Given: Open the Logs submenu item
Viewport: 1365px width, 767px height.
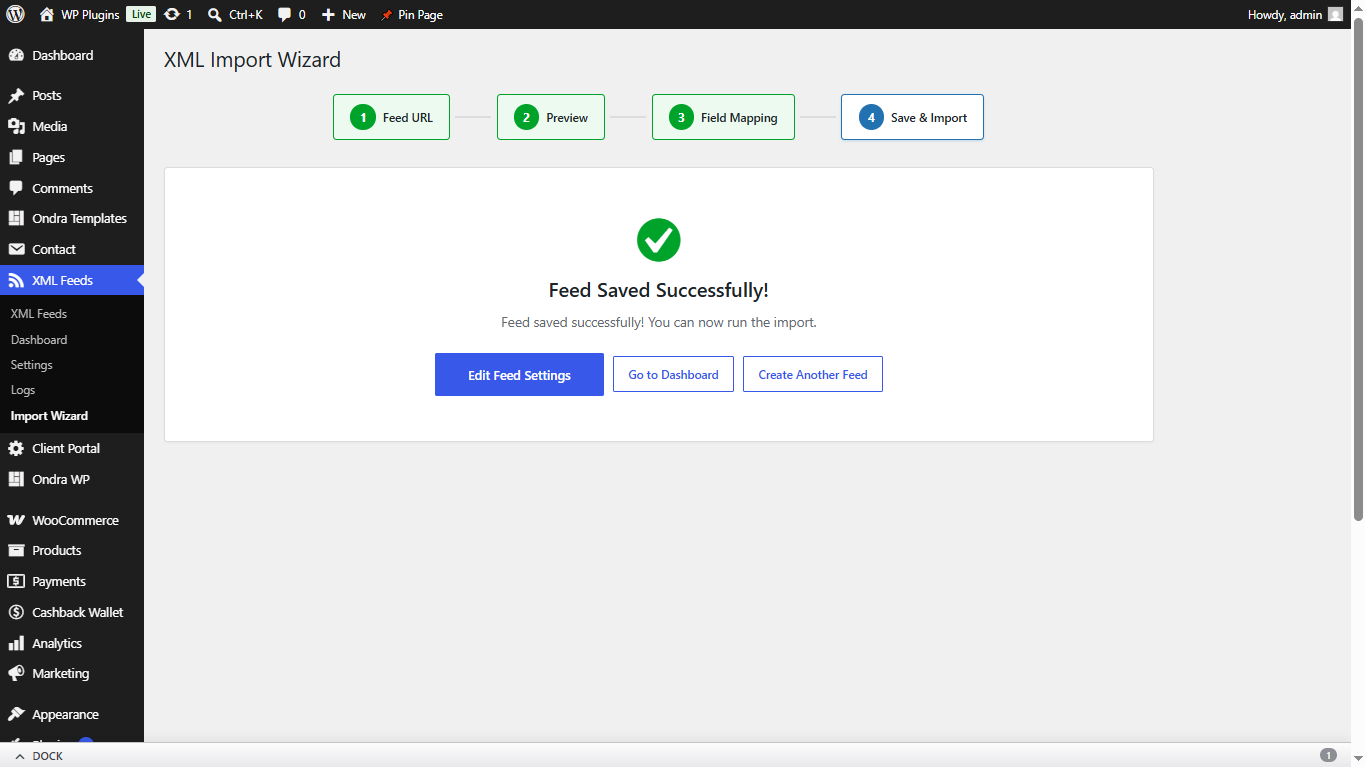Looking at the screenshot, I should point(23,390).
